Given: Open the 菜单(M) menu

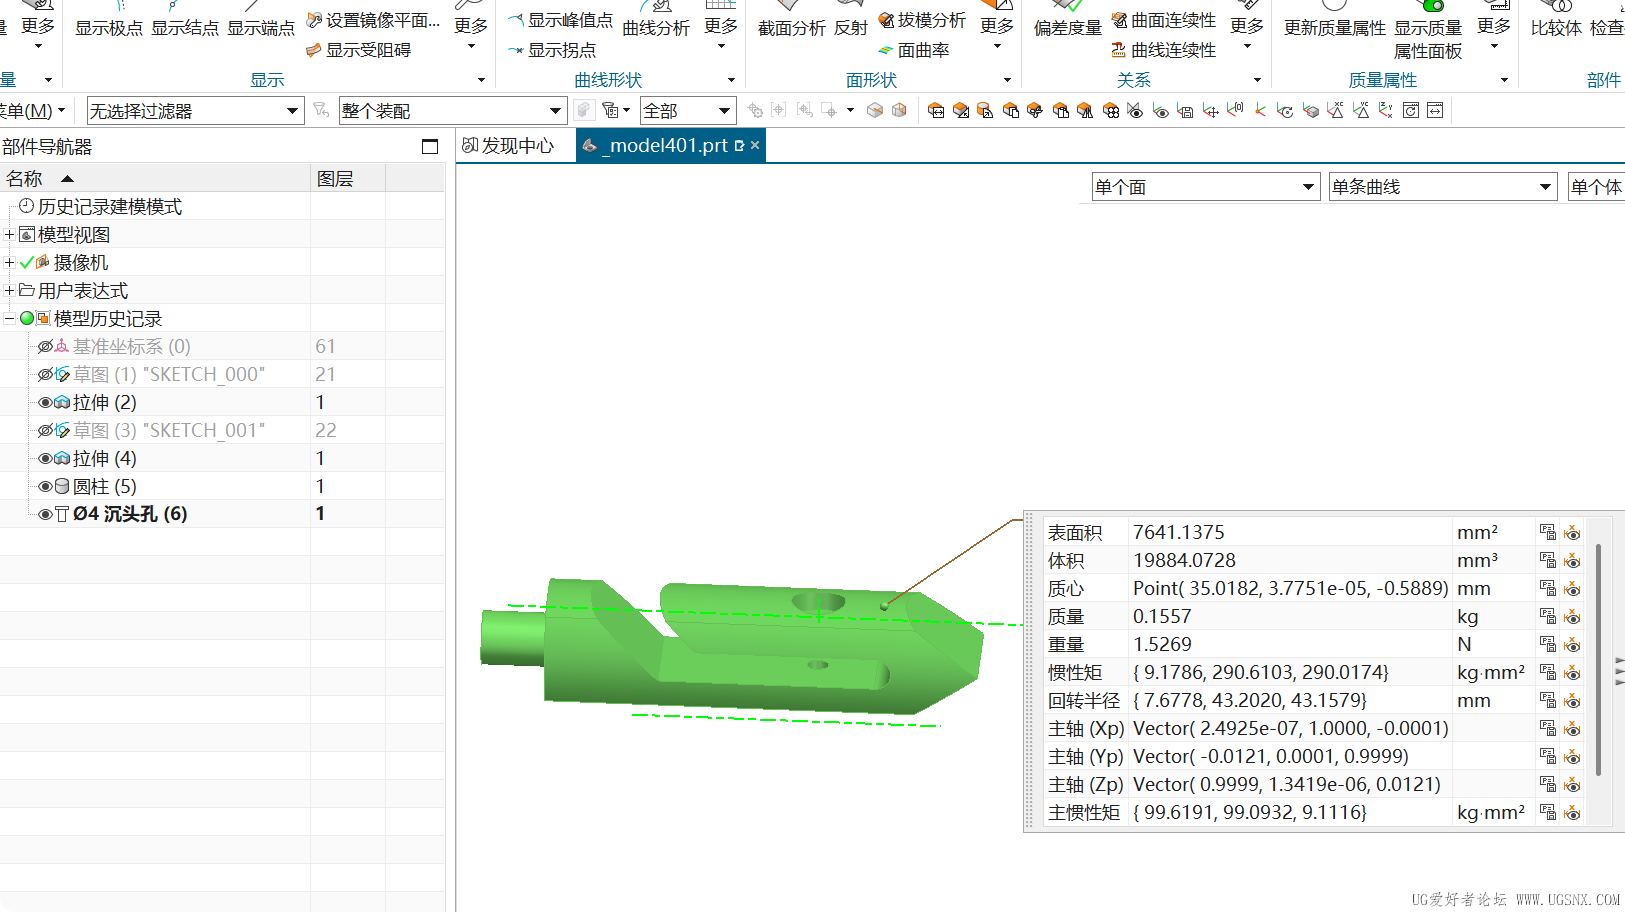Looking at the screenshot, I should (x=30, y=110).
